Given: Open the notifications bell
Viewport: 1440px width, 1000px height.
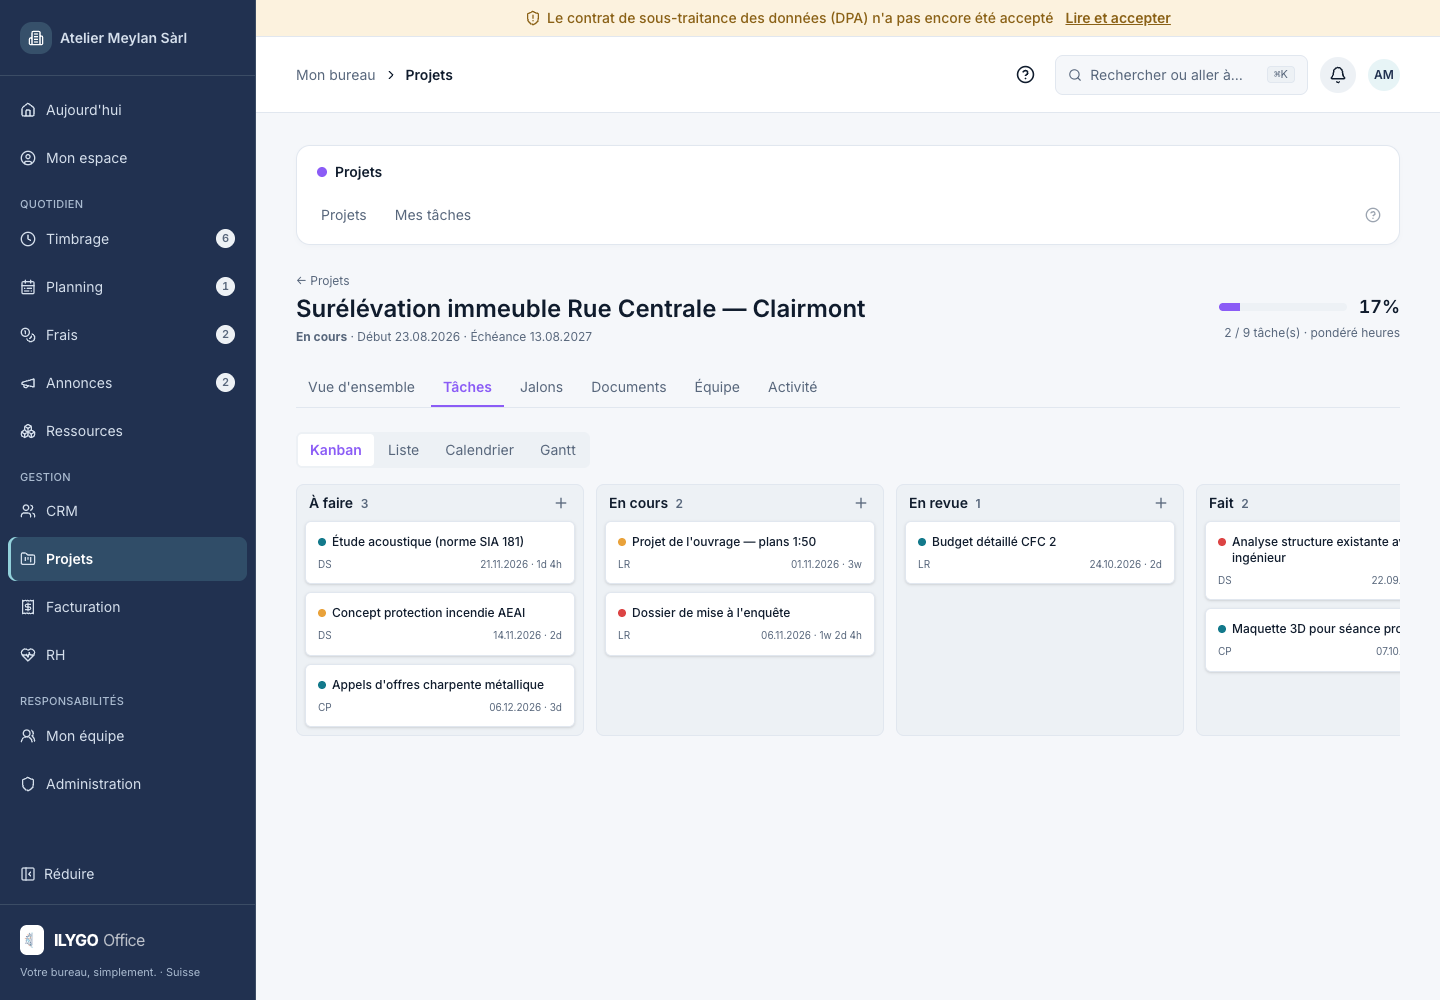Looking at the screenshot, I should coord(1338,75).
